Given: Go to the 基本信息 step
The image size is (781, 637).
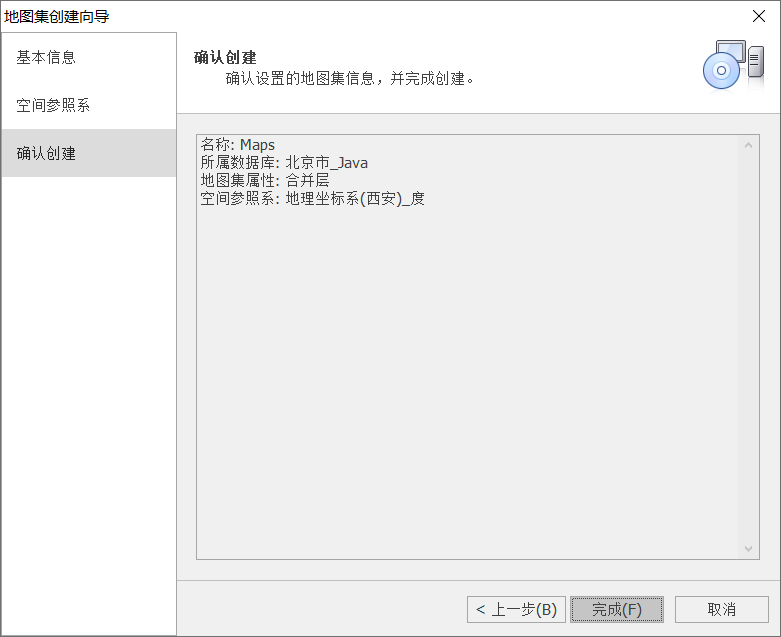Looking at the screenshot, I should pos(46,57).
